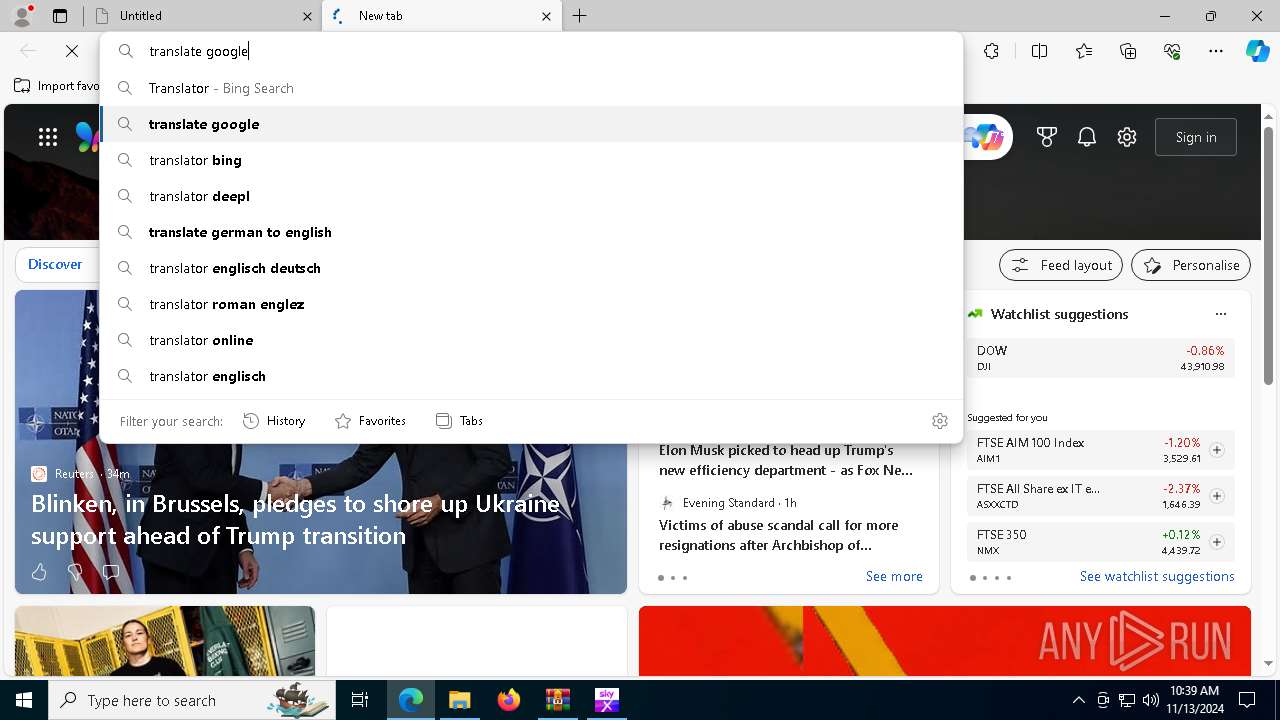Open the volume speaker tray icon
Viewport: 1280px width, 720px height.
pyautogui.click(x=1151, y=700)
